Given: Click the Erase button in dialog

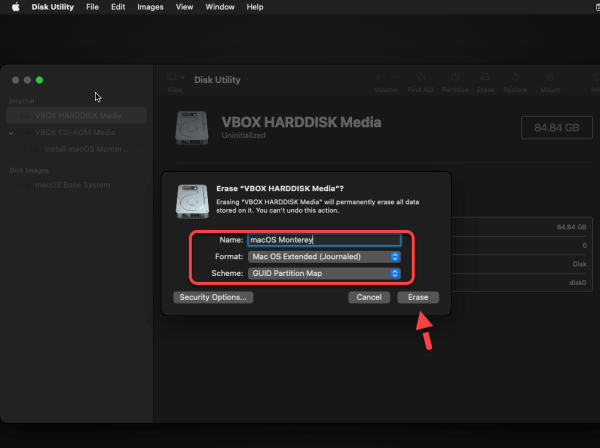Looking at the screenshot, I should click(418, 297).
